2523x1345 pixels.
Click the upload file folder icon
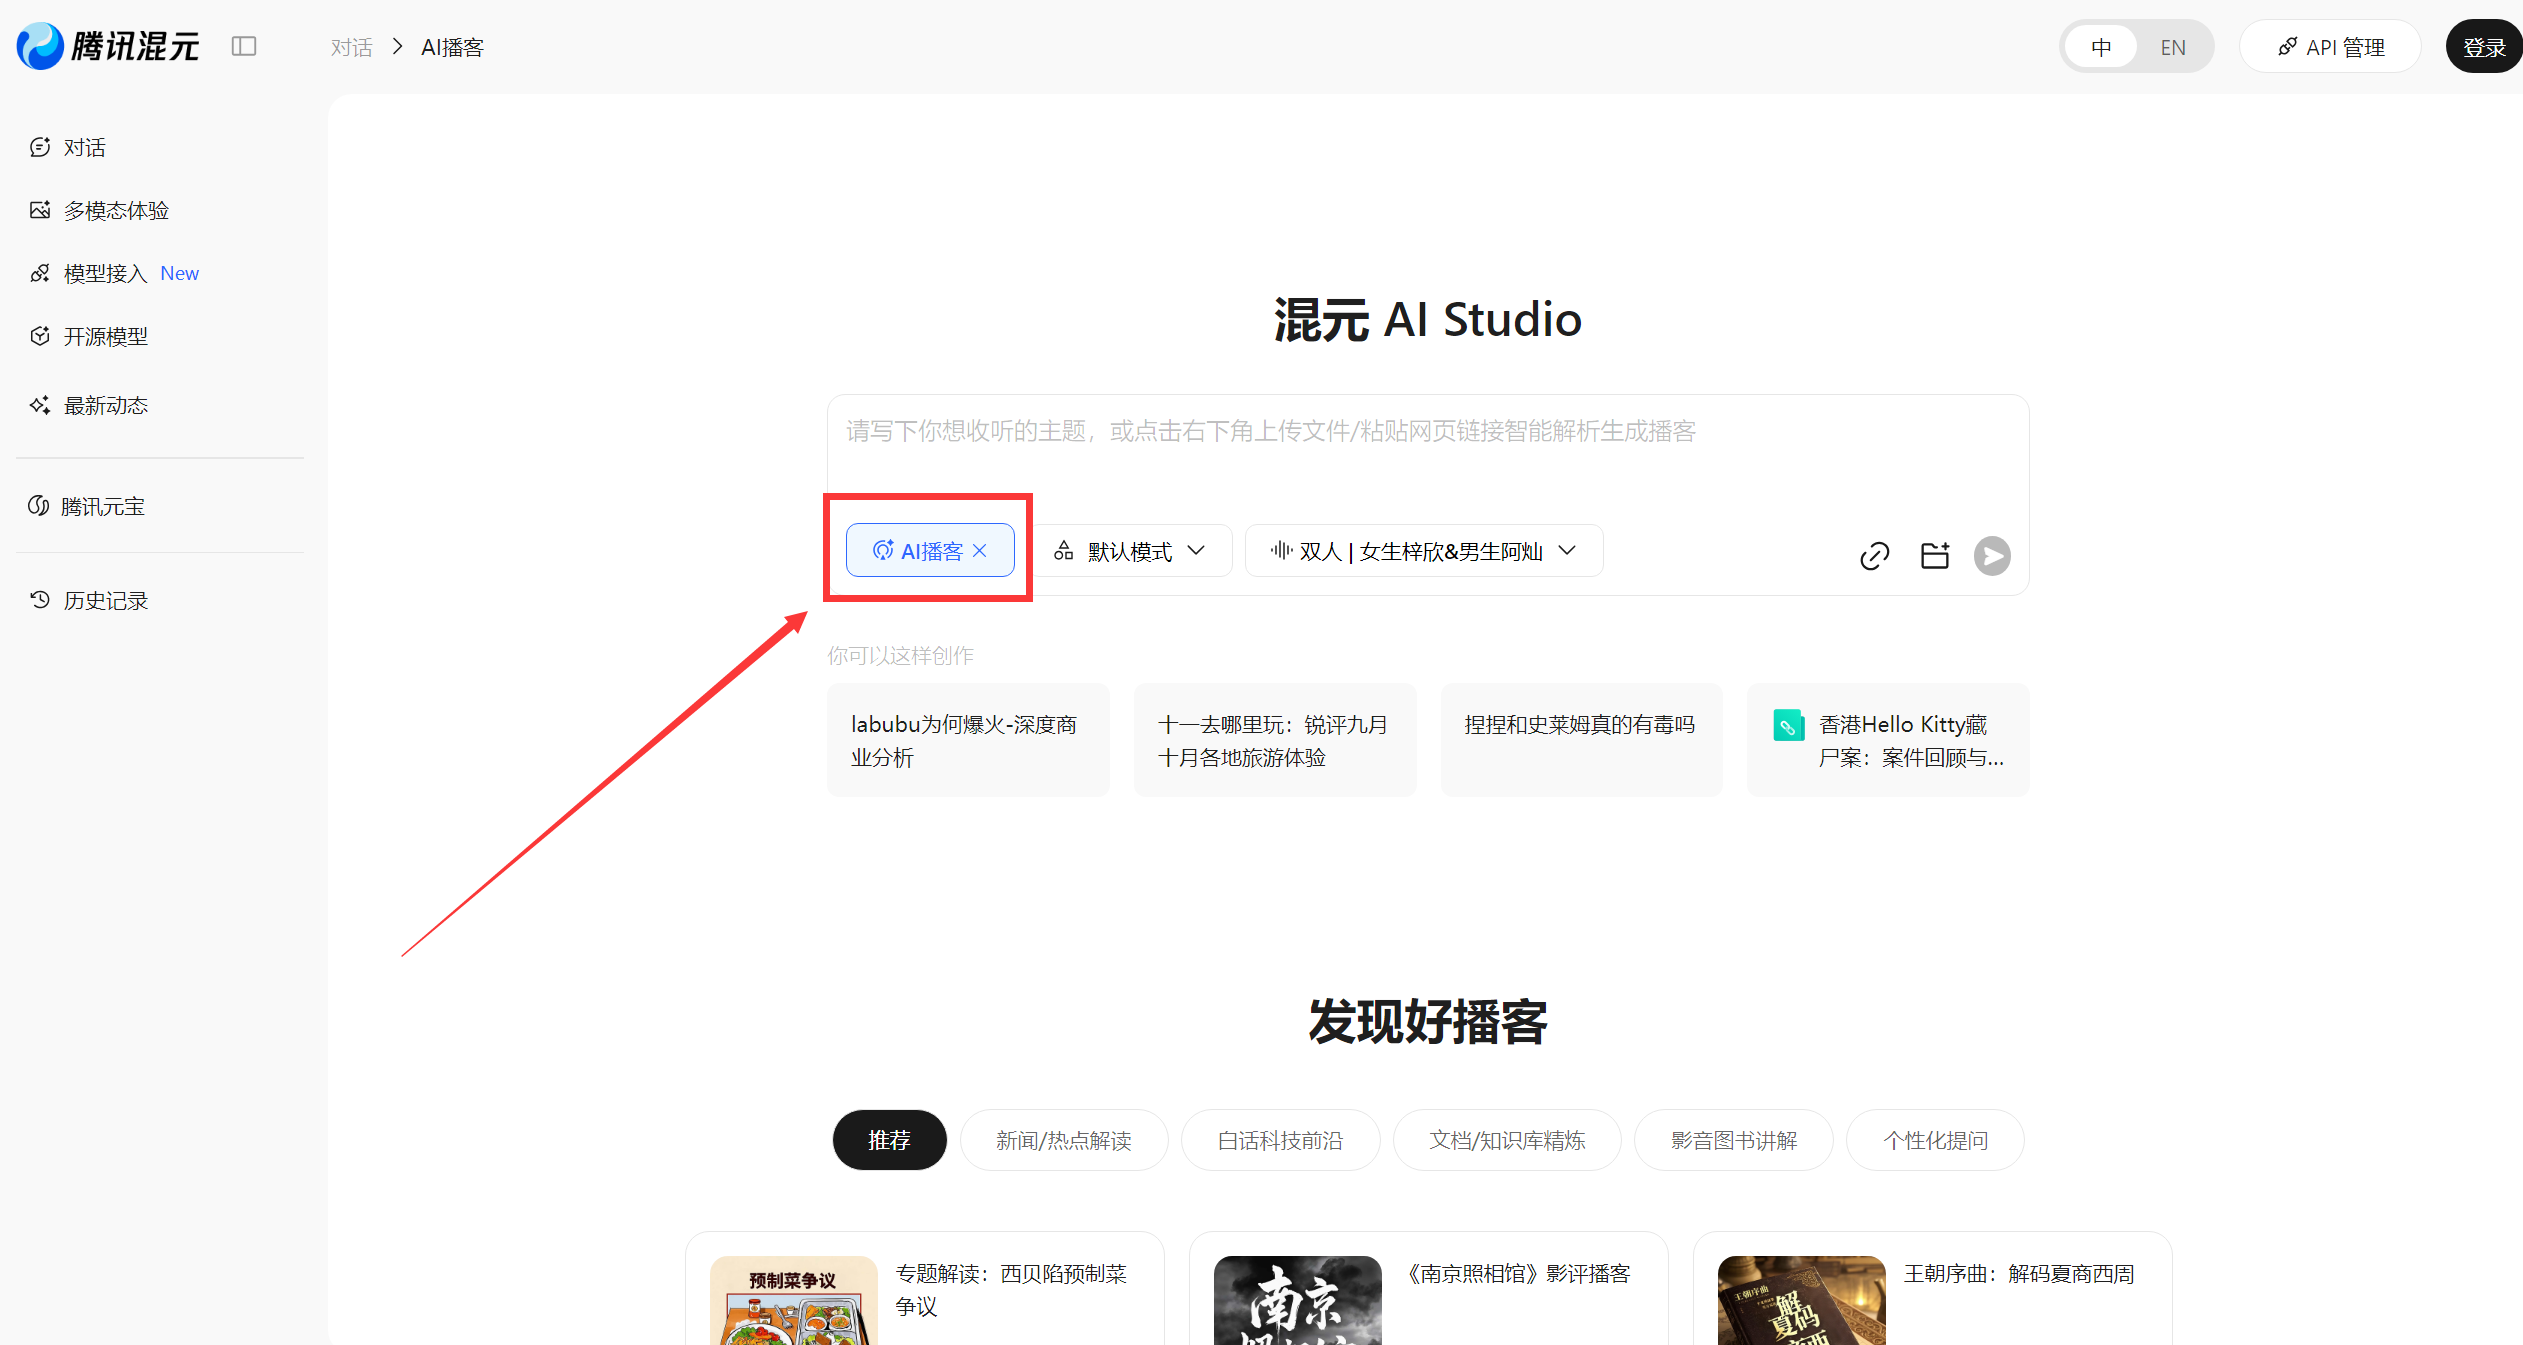[x=1935, y=556]
